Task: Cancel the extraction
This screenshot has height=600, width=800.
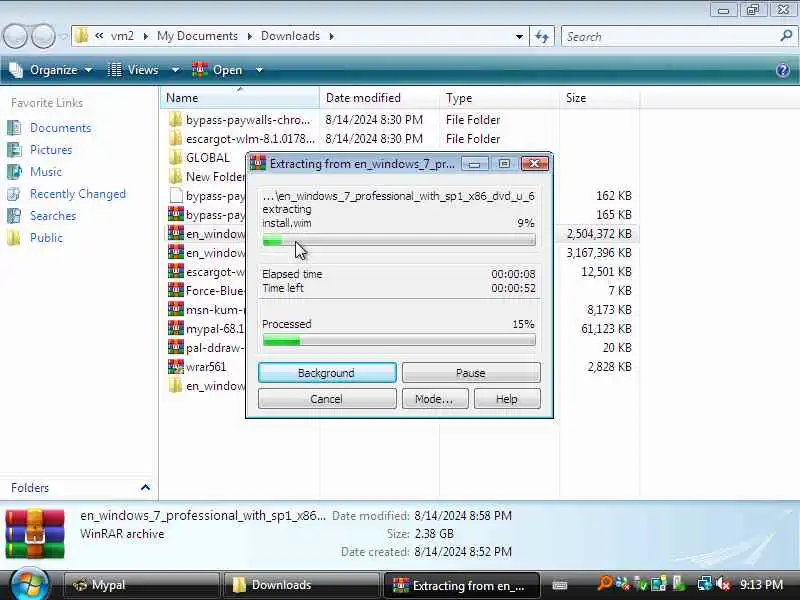Action: pyautogui.click(x=327, y=398)
